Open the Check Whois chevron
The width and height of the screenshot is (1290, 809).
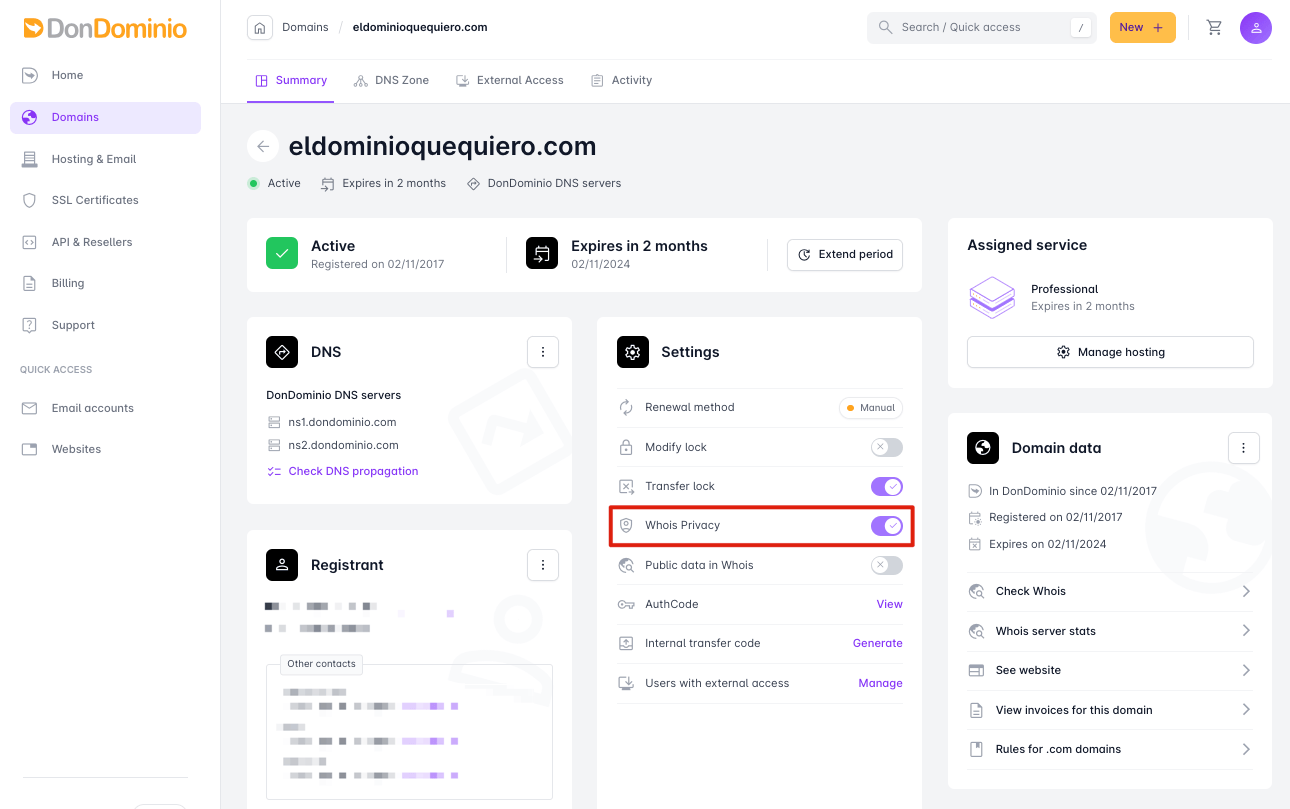tap(1246, 591)
